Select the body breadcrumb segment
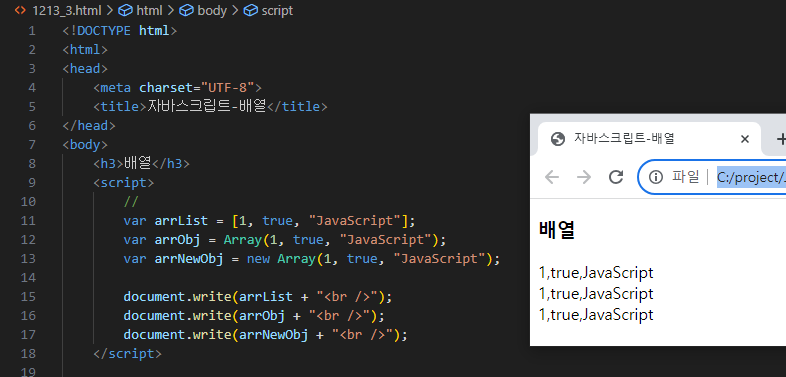Image resolution: width=786 pixels, height=377 pixels. [x=212, y=10]
